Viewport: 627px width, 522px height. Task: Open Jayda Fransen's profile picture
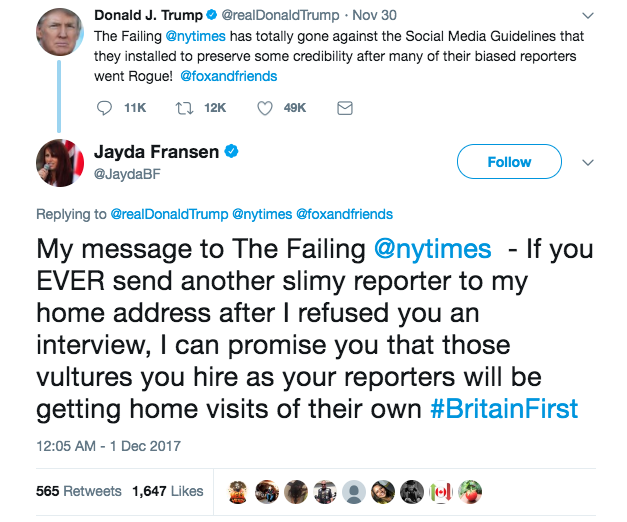[60, 163]
